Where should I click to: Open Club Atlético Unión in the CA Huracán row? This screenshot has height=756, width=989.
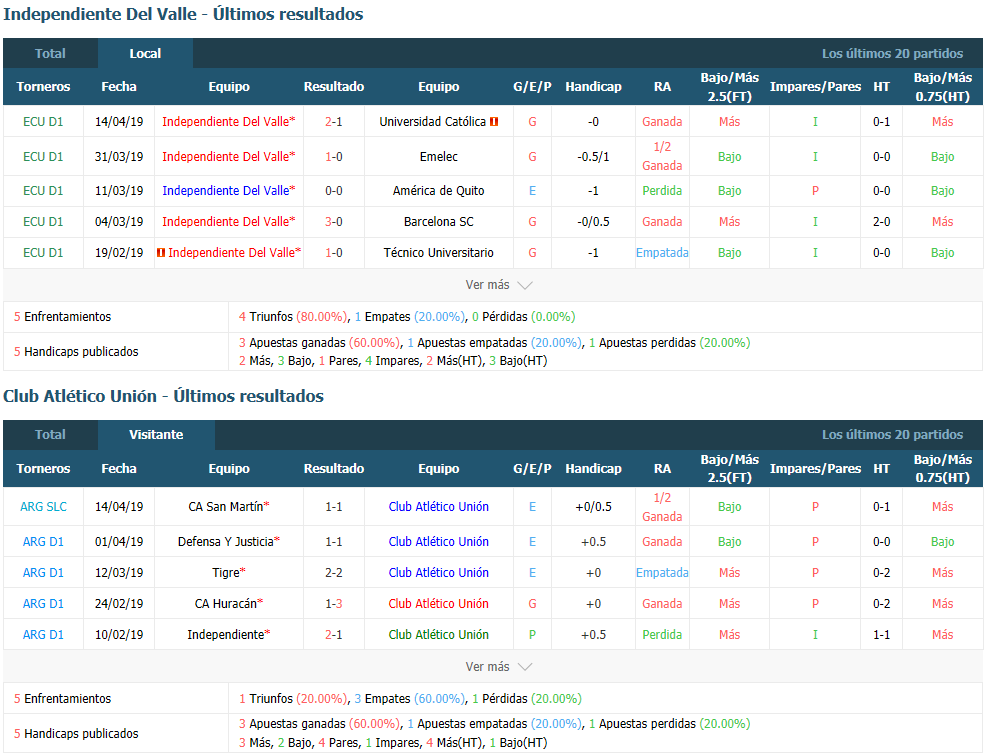tap(438, 603)
